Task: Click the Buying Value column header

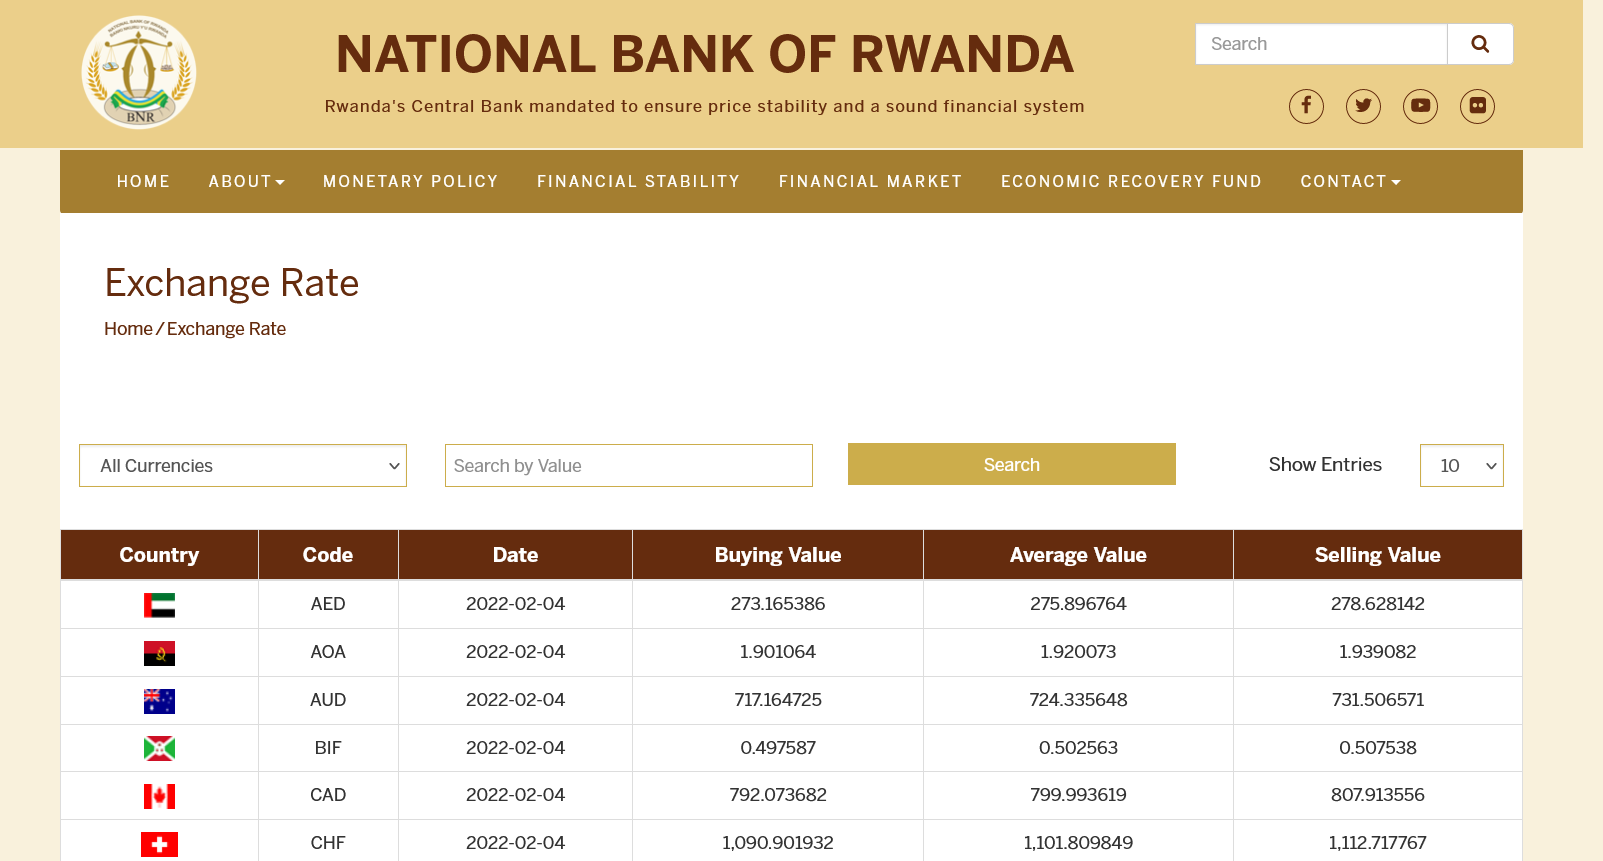Action: coord(777,555)
